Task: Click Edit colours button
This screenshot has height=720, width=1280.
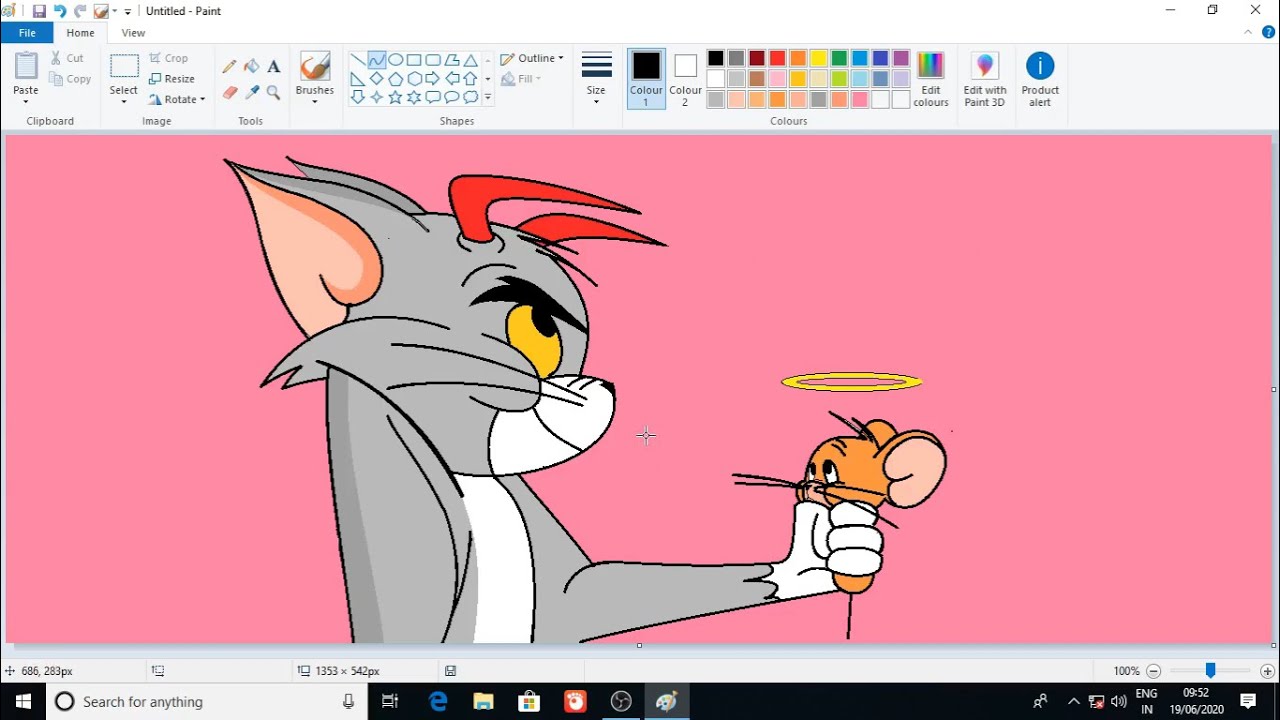Action: point(931,79)
